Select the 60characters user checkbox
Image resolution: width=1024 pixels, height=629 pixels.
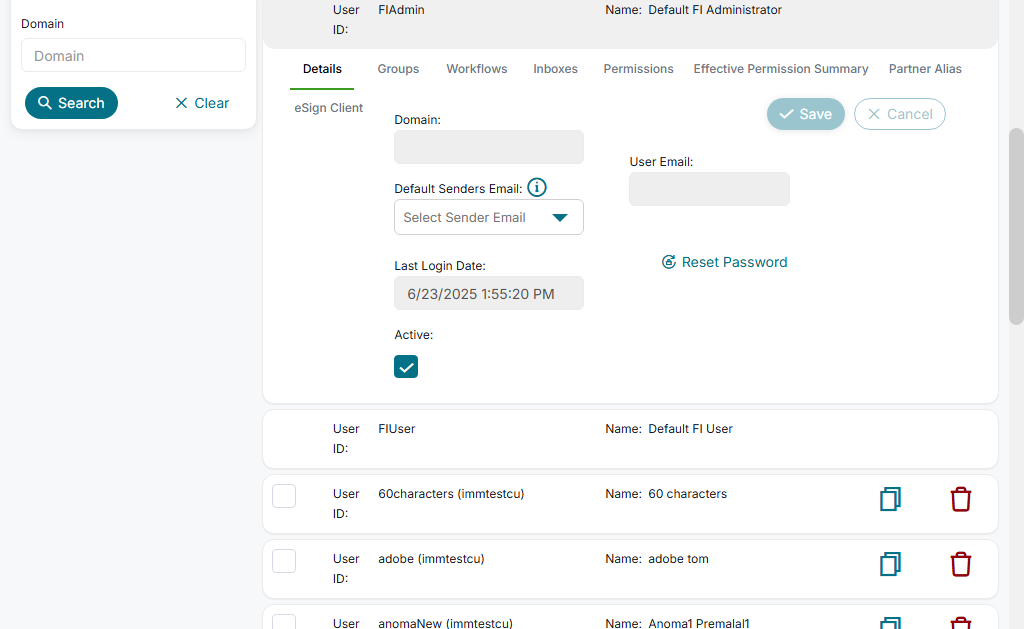[284, 496]
